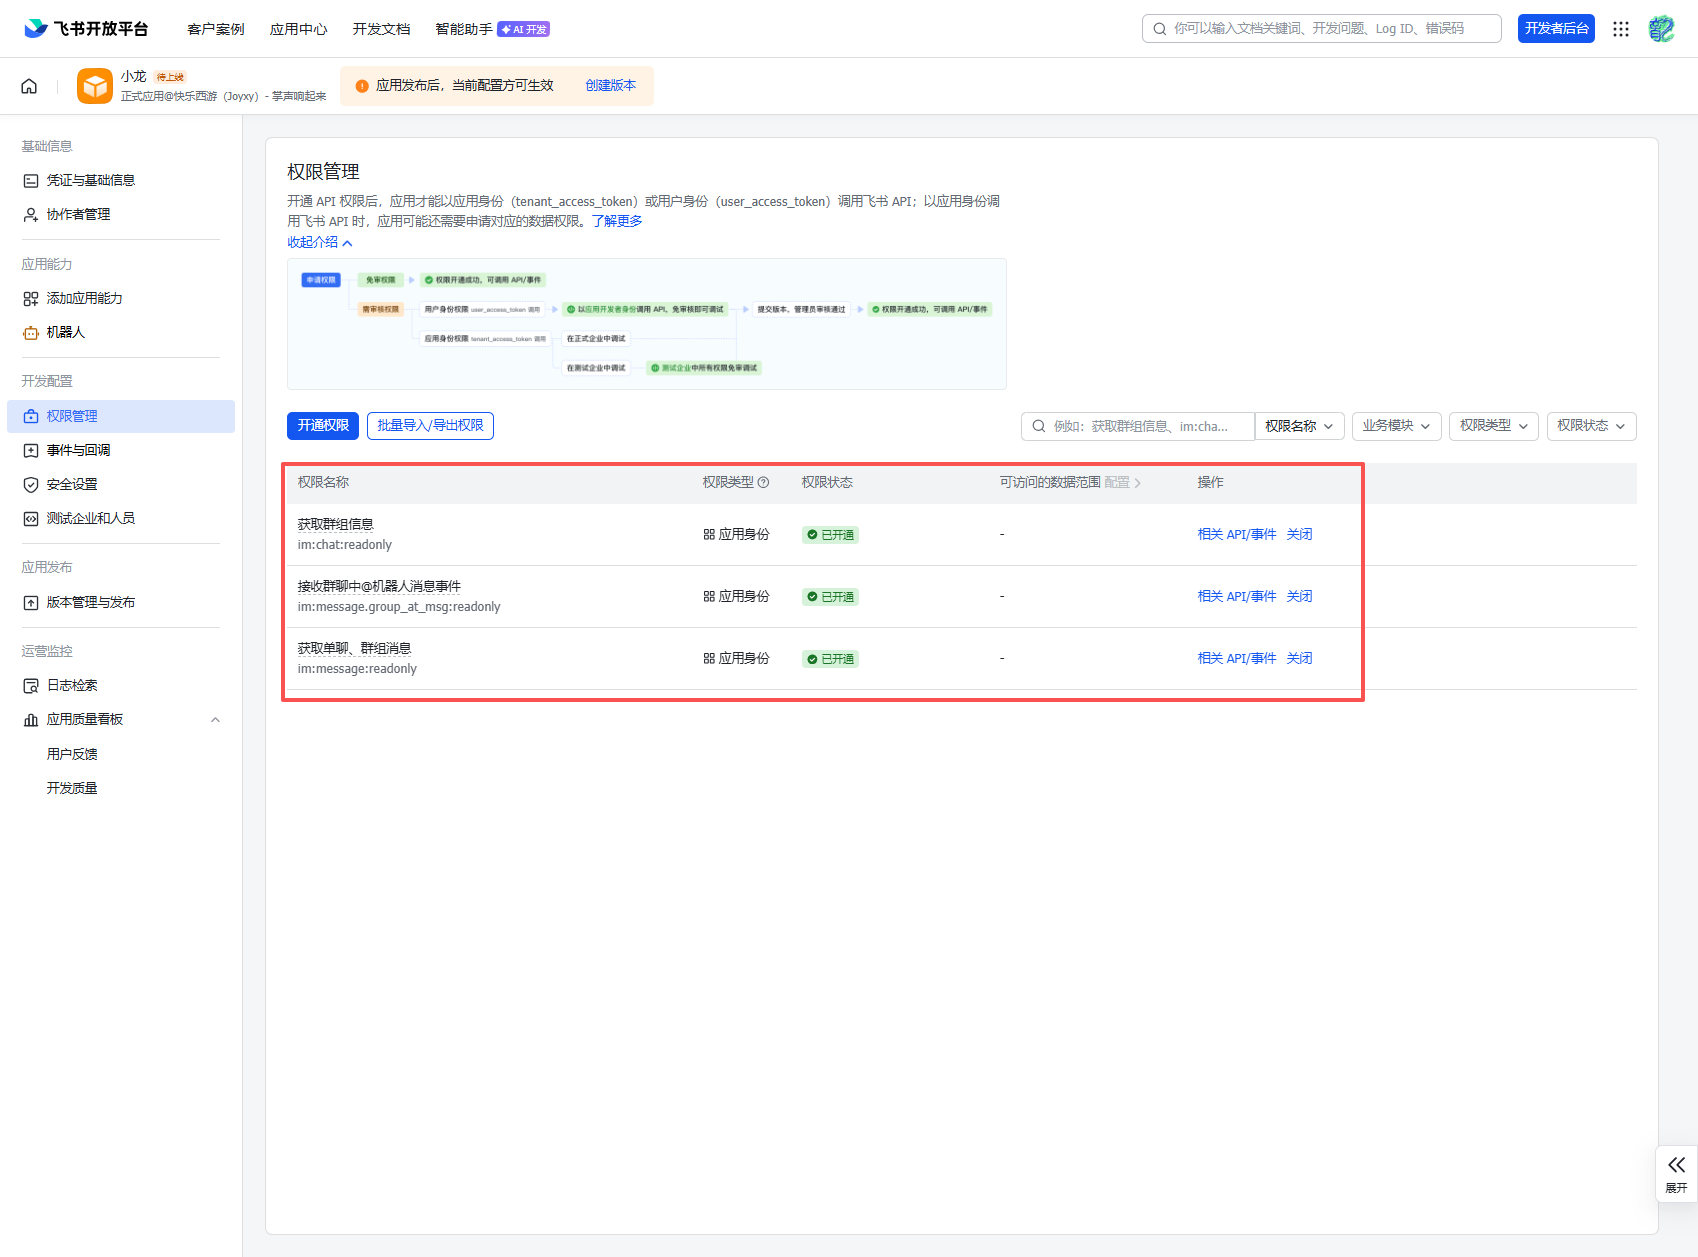Click 关闭 for 接收群聊中@机器人消息事件
Viewport: 1698px width, 1257px height.
tap(1299, 596)
